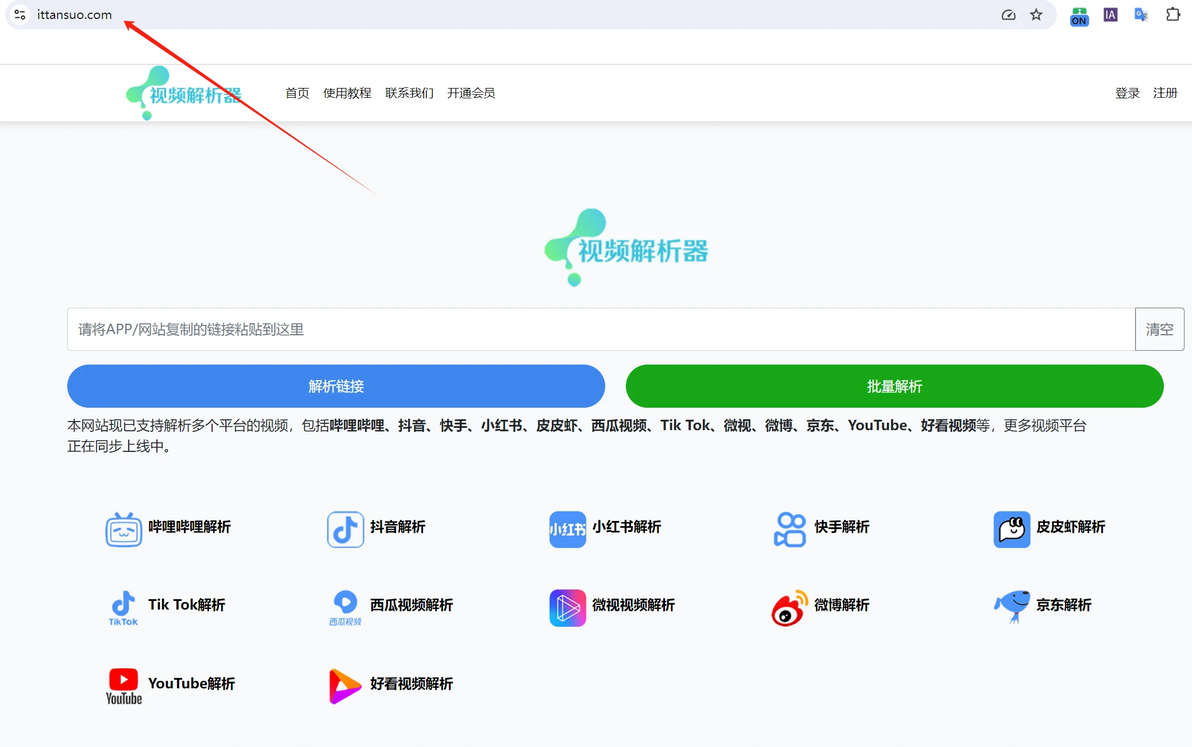Open the browser extensions puzzle icon
Screen dimensions: 1192x747
click(x=1173, y=14)
